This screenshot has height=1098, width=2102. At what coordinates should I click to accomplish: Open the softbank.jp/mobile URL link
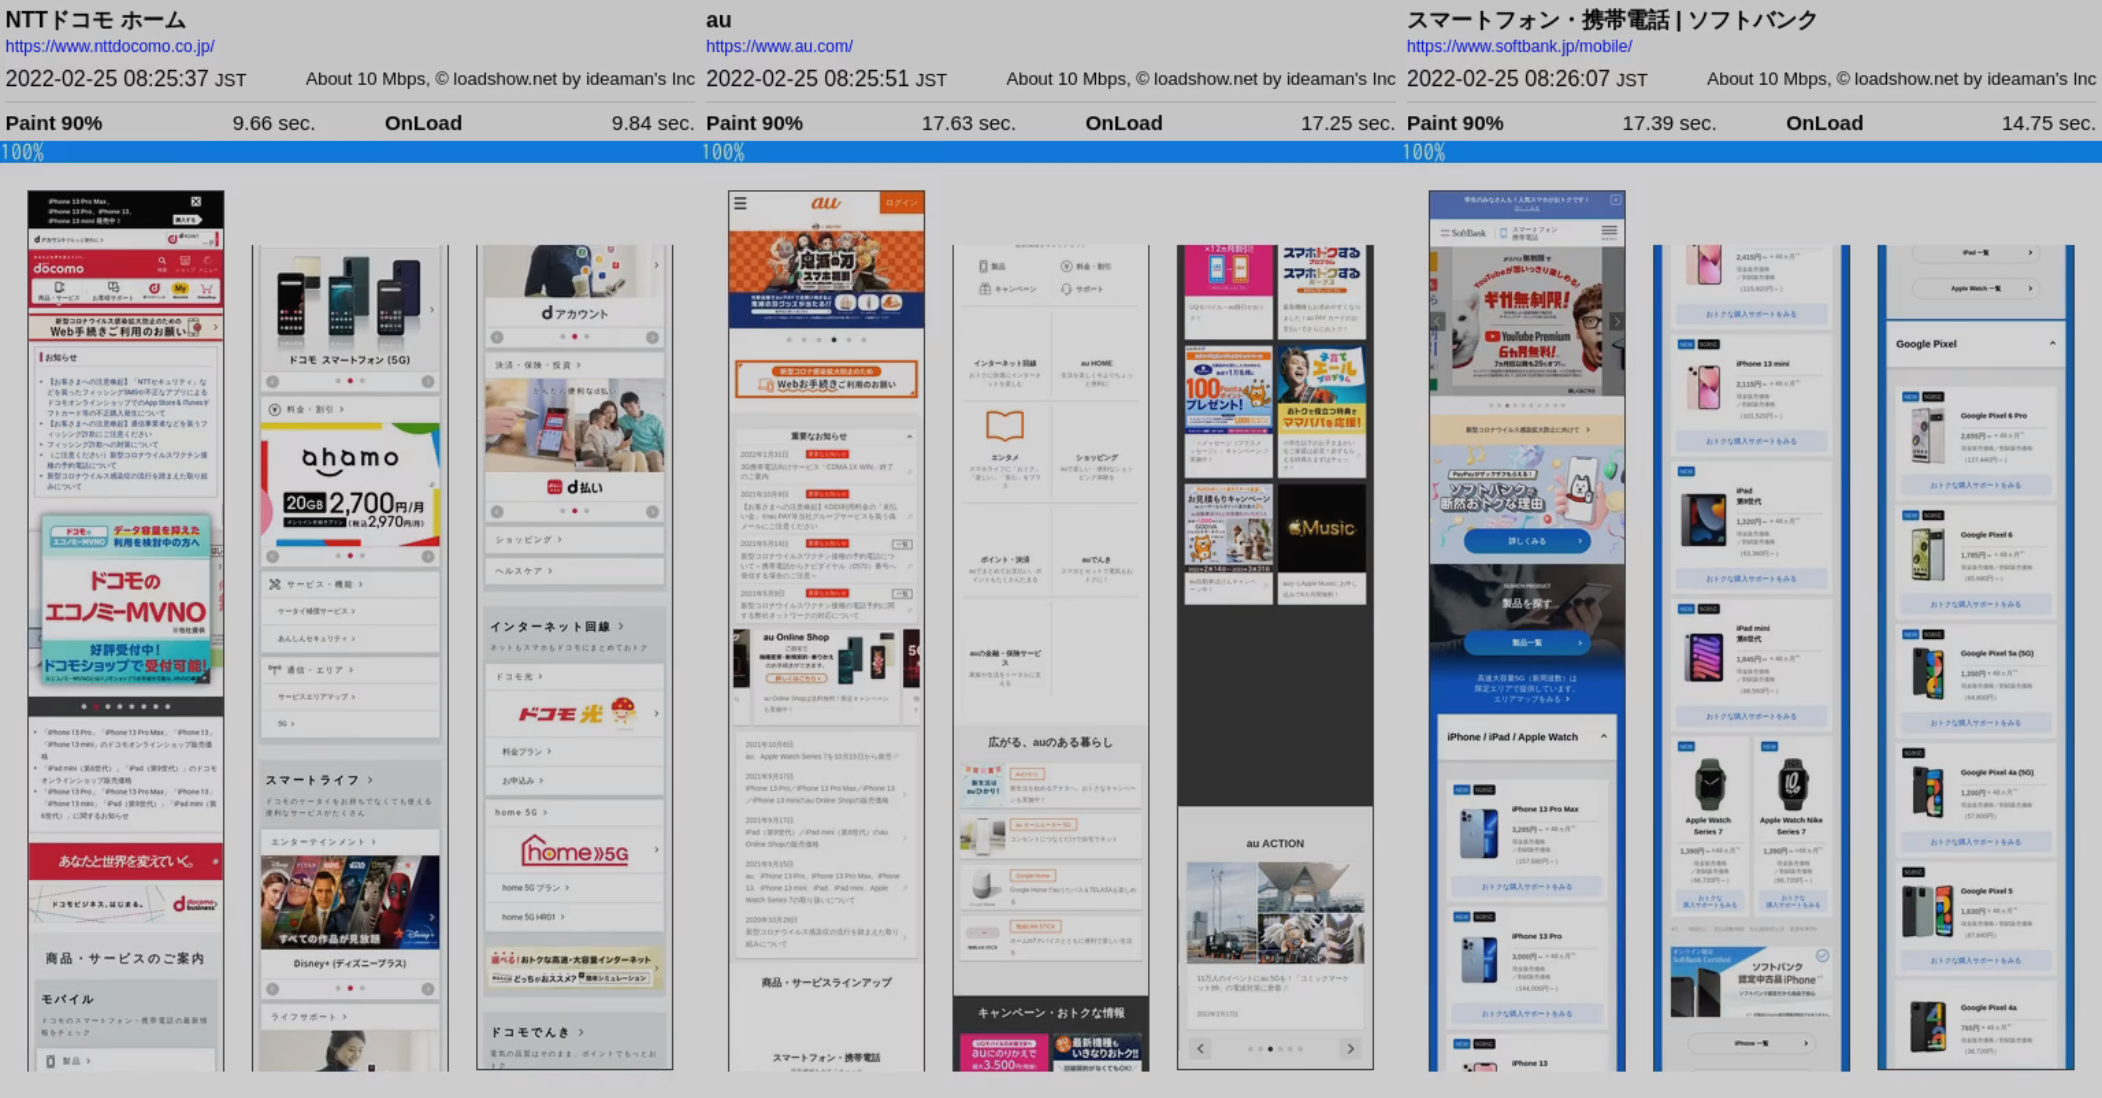pos(1518,46)
